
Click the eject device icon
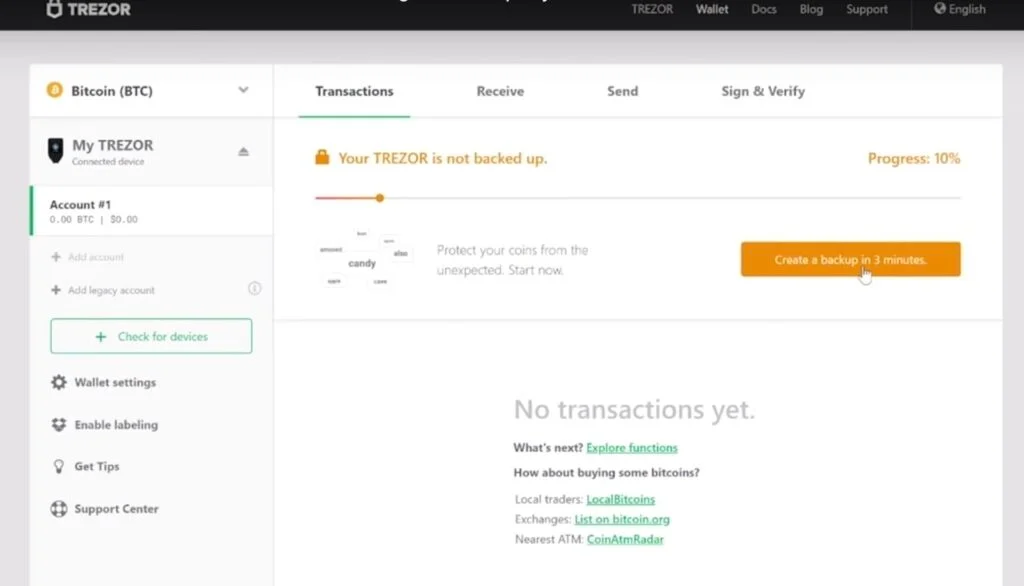click(x=243, y=152)
